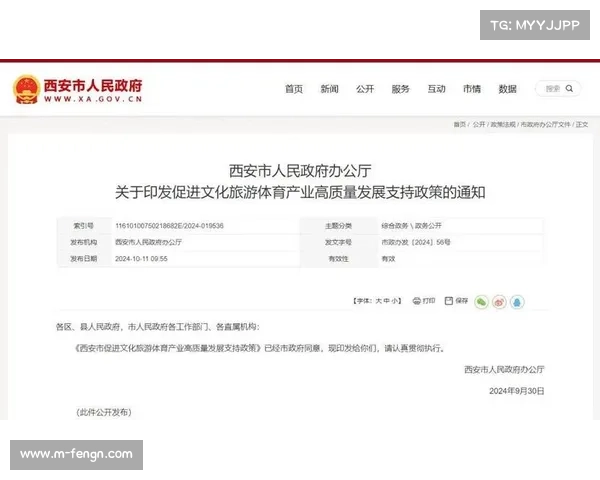Go to the 服务 navigation section
Viewport: 600px width, 480px height.
[x=400, y=89]
